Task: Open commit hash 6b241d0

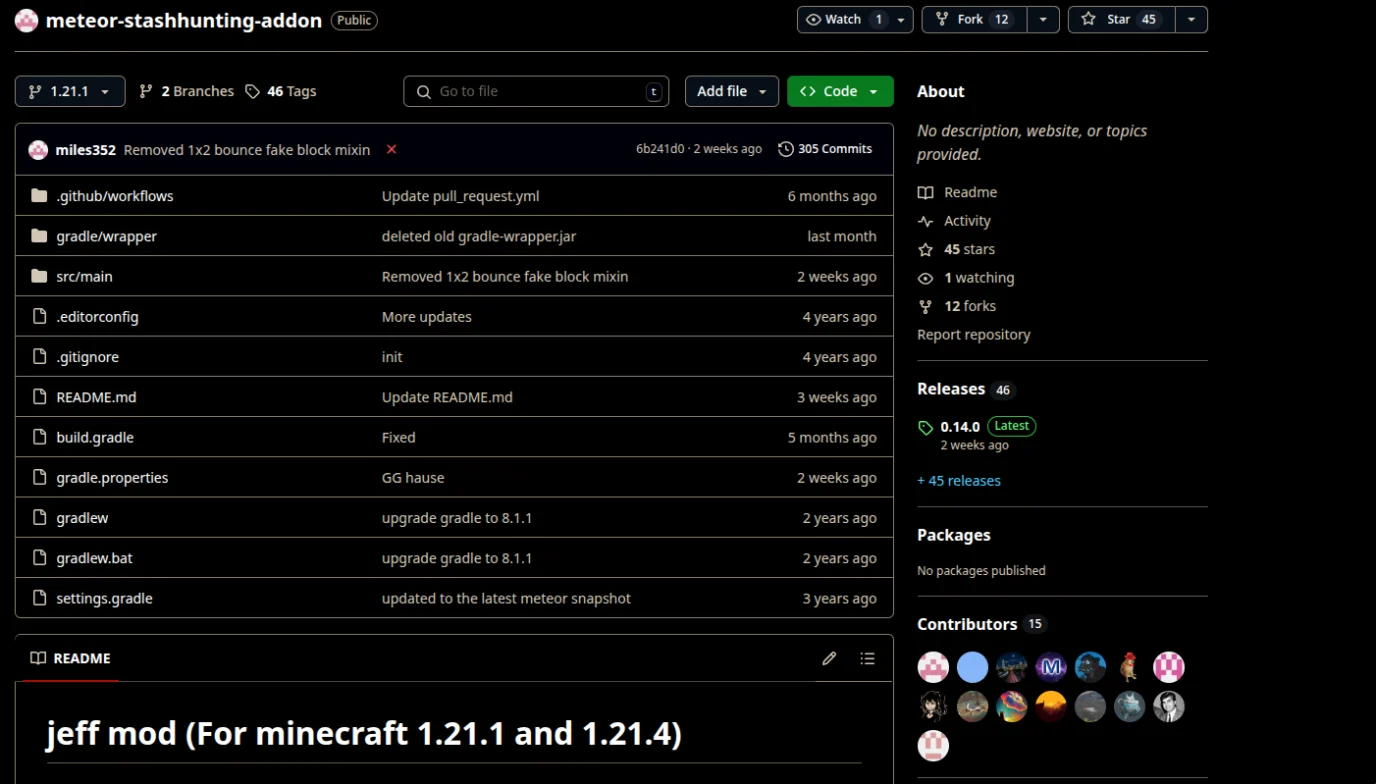Action: click(x=660, y=149)
